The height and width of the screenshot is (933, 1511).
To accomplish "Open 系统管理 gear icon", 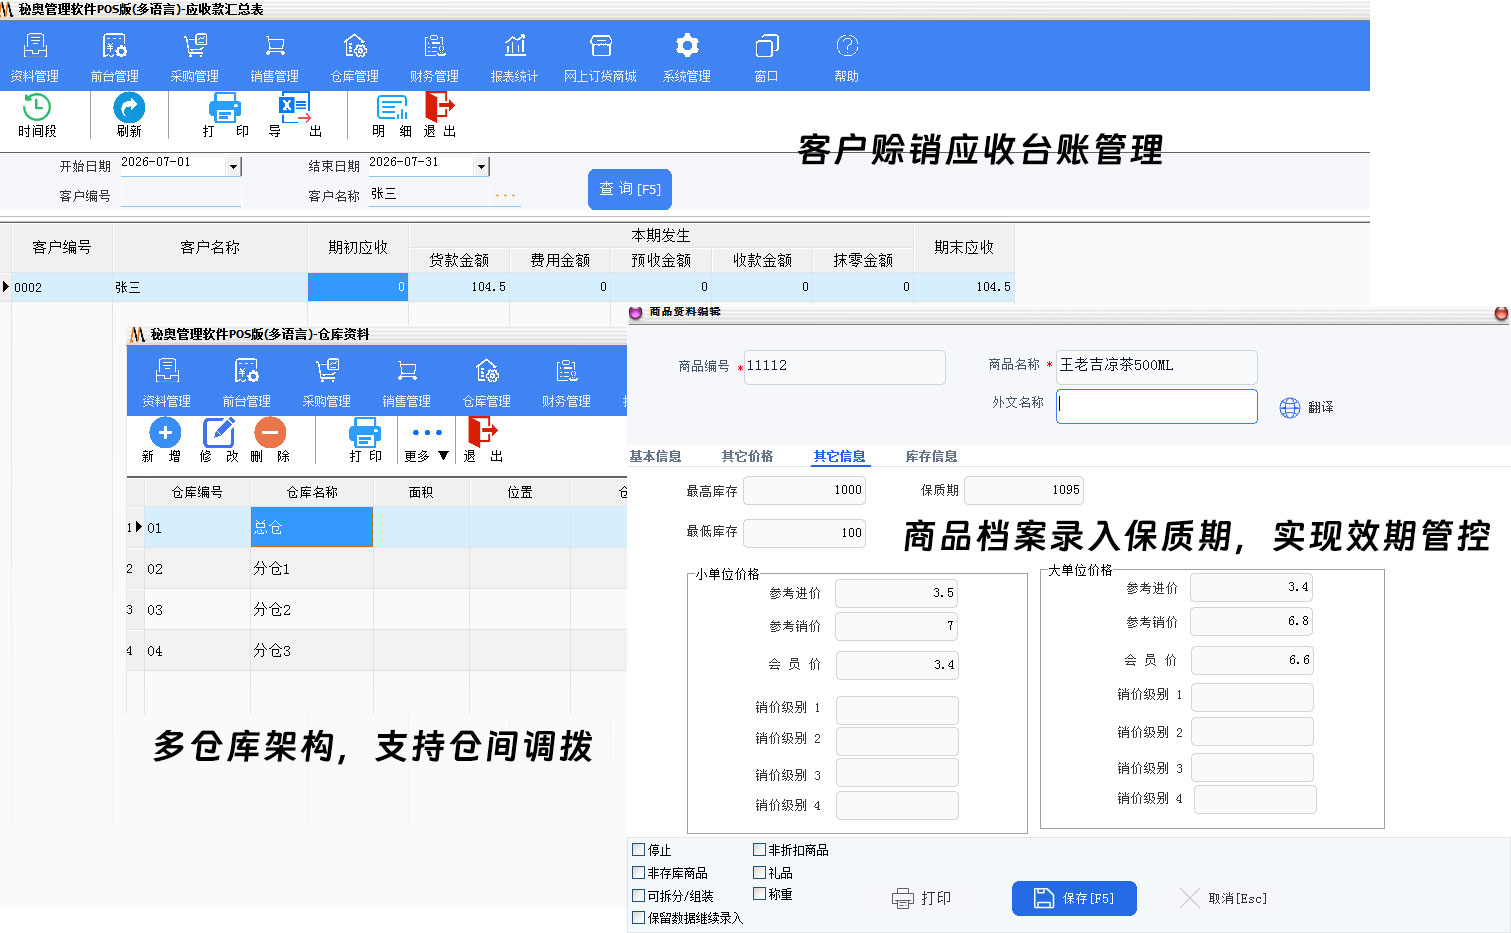I will (687, 46).
